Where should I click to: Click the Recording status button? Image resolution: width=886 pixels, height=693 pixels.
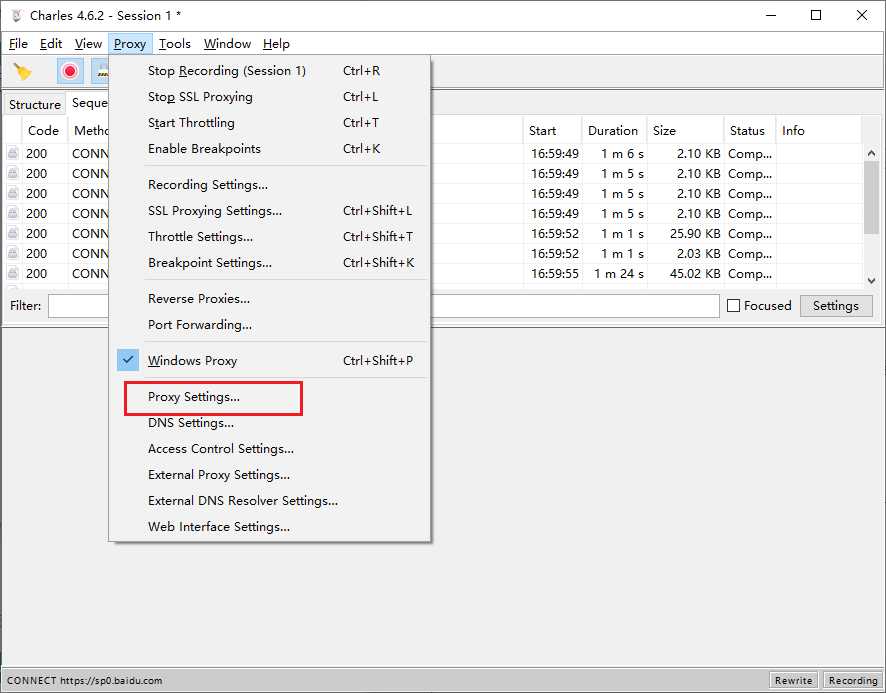(x=853, y=680)
